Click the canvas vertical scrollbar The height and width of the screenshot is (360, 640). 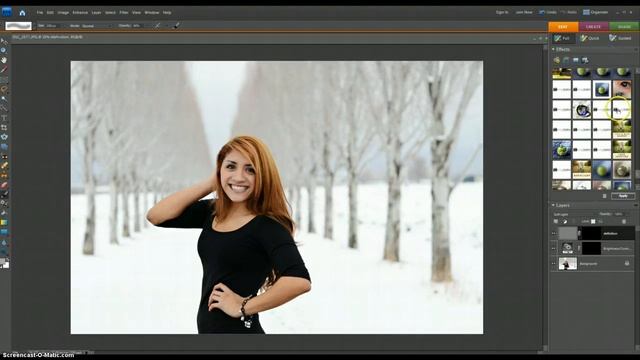click(545, 196)
